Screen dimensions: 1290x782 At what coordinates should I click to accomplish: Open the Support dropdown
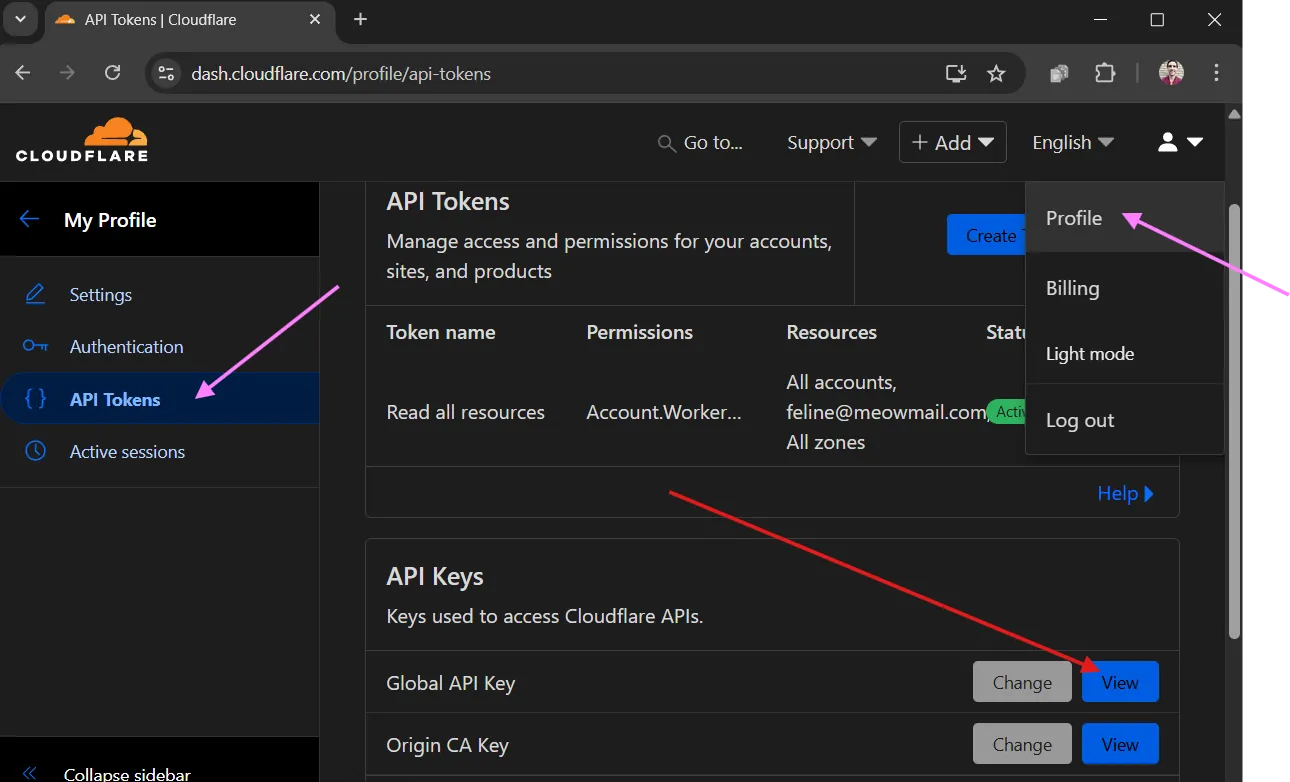(829, 142)
